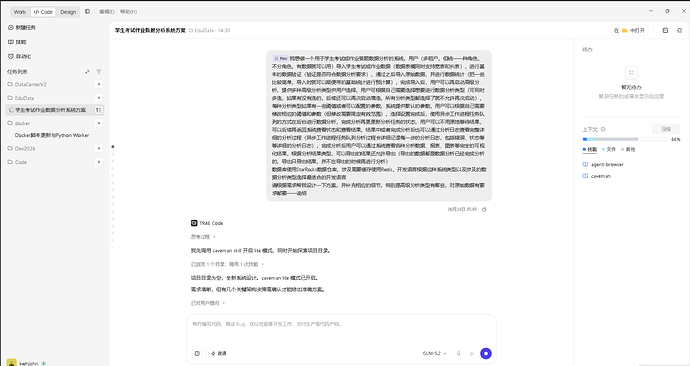The image size is (690, 366).
Task: Click the enhance prompt sparkle icon
Action: [472, 353]
